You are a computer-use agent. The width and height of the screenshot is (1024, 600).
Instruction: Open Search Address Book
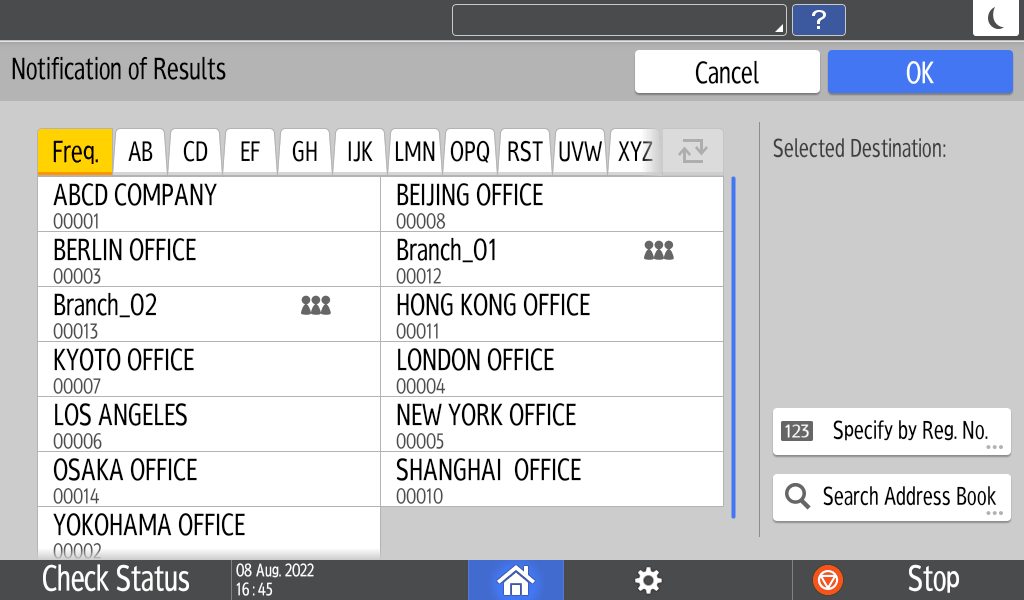tap(891, 497)
